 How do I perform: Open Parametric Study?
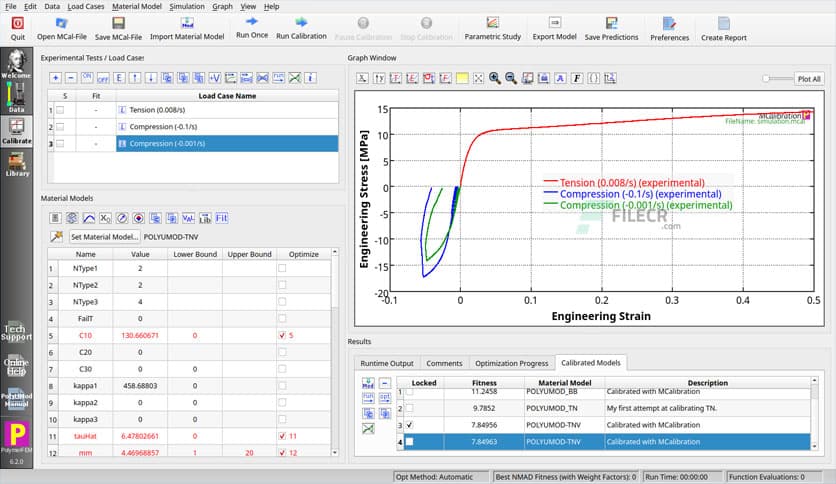coord(492,28)
